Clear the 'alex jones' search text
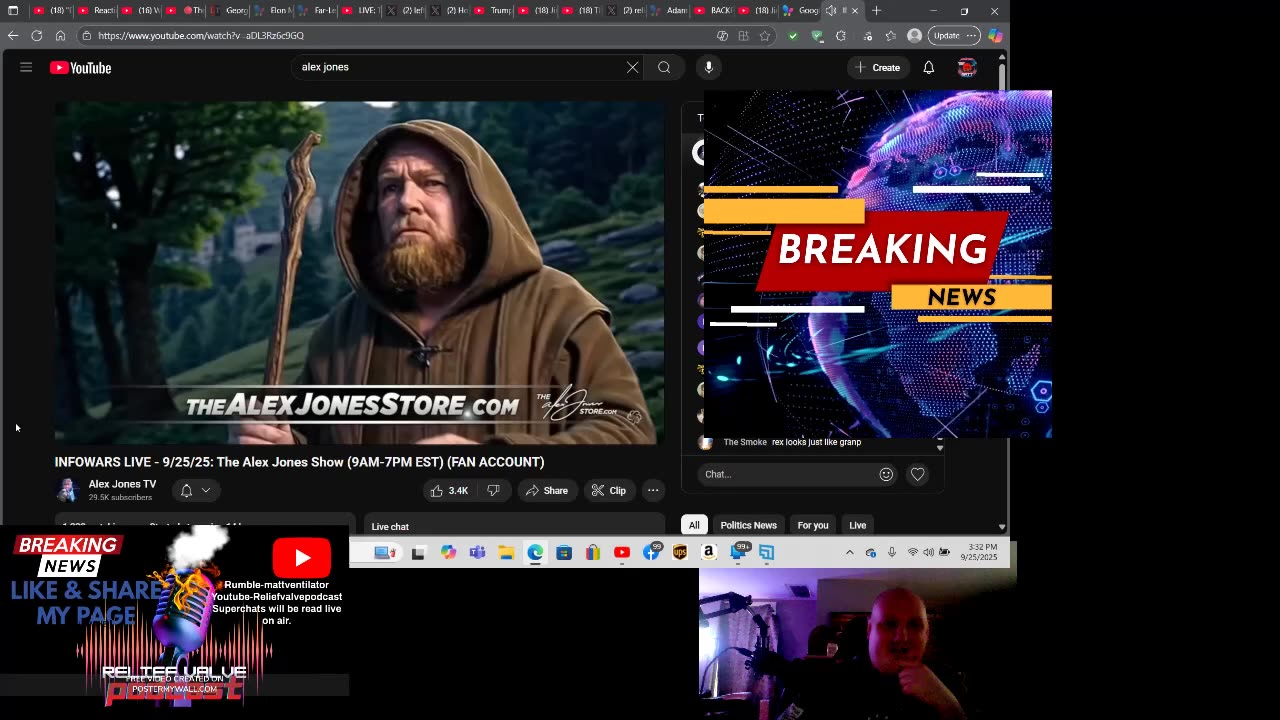 tap(632, 67)
